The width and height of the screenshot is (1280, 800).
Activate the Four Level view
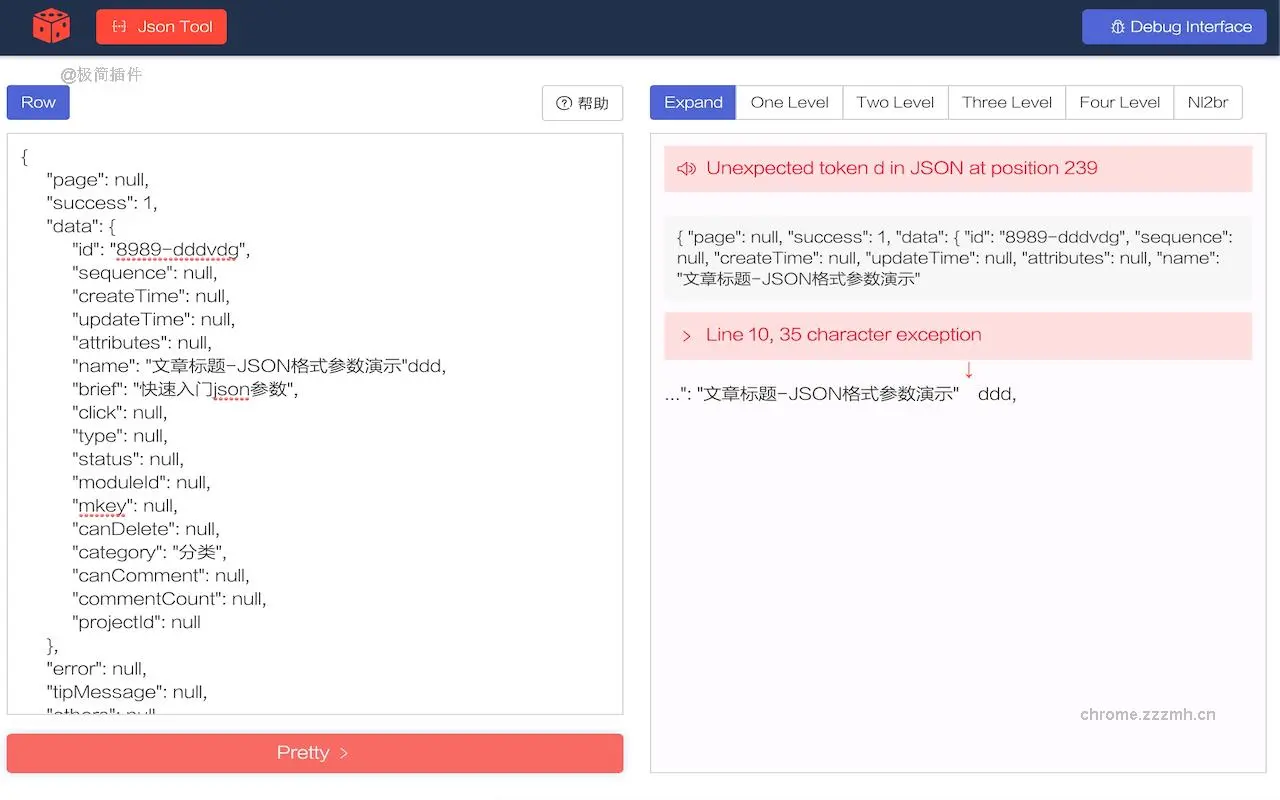[1119, 102]
